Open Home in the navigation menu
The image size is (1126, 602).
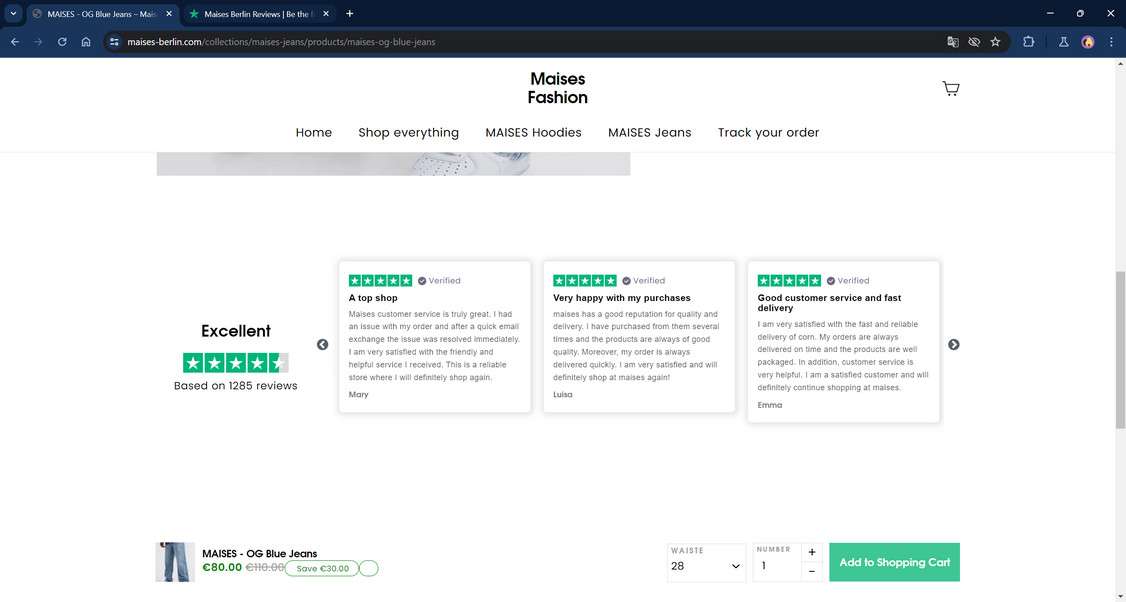(314, 132)
